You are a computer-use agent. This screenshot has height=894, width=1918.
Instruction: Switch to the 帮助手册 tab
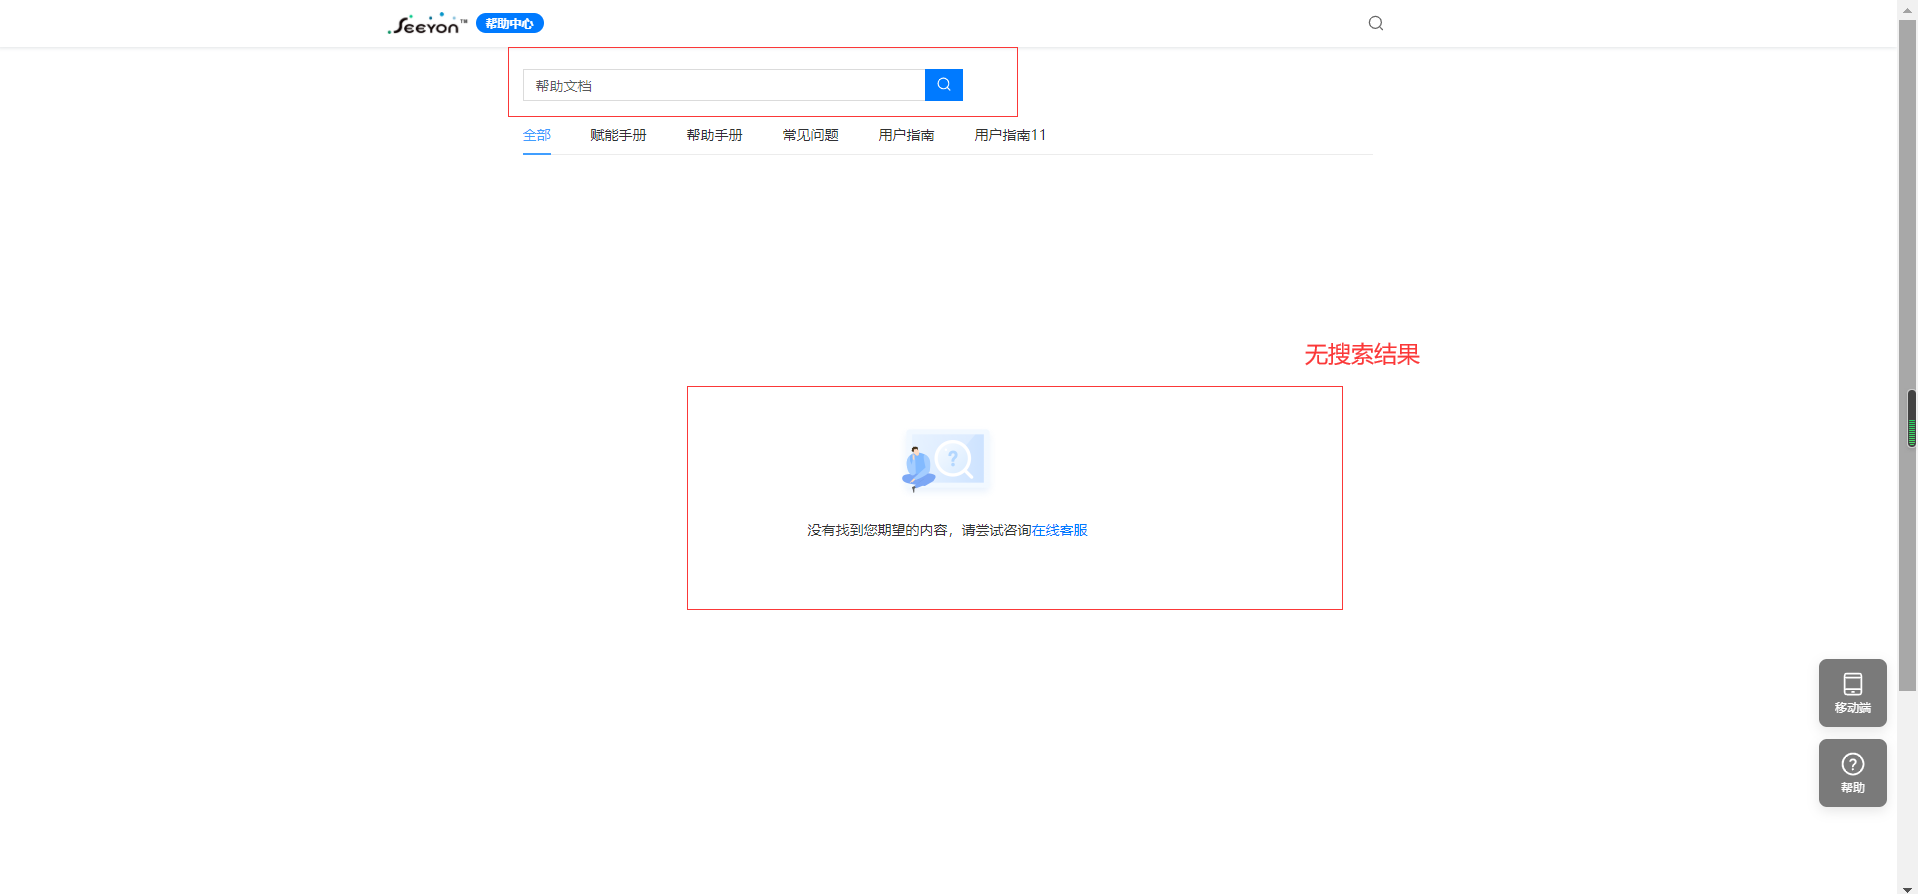[714, 135]
